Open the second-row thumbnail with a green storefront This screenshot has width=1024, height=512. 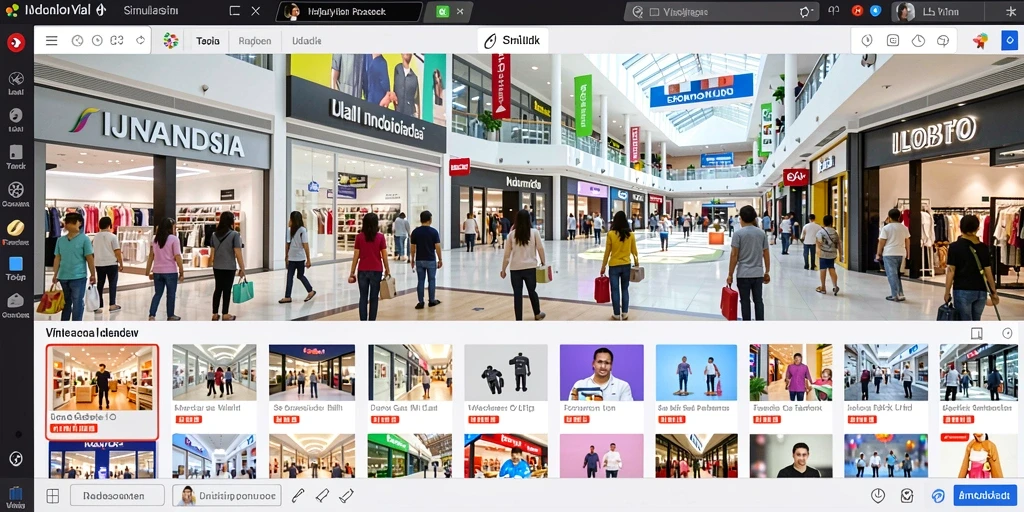[409, 456]
